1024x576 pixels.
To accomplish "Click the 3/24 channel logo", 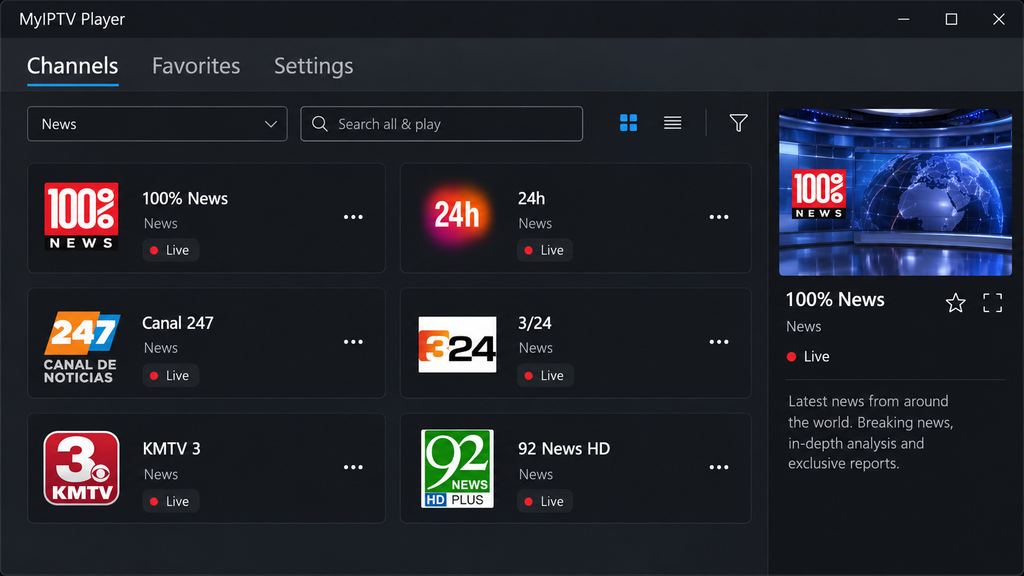I will point(457,345).
